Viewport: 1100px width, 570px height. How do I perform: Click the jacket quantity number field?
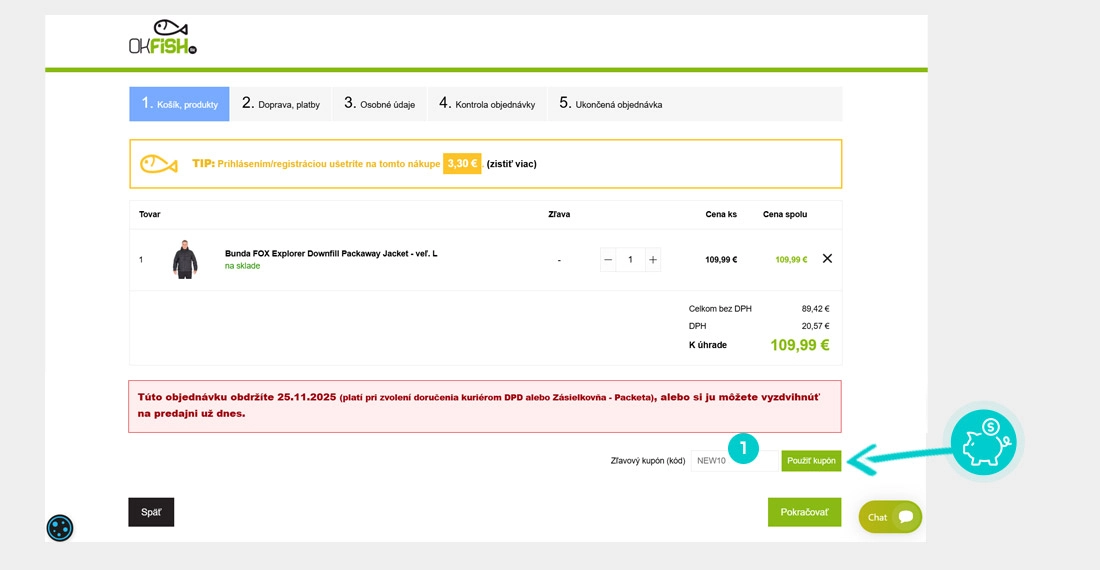pos(630,259)
